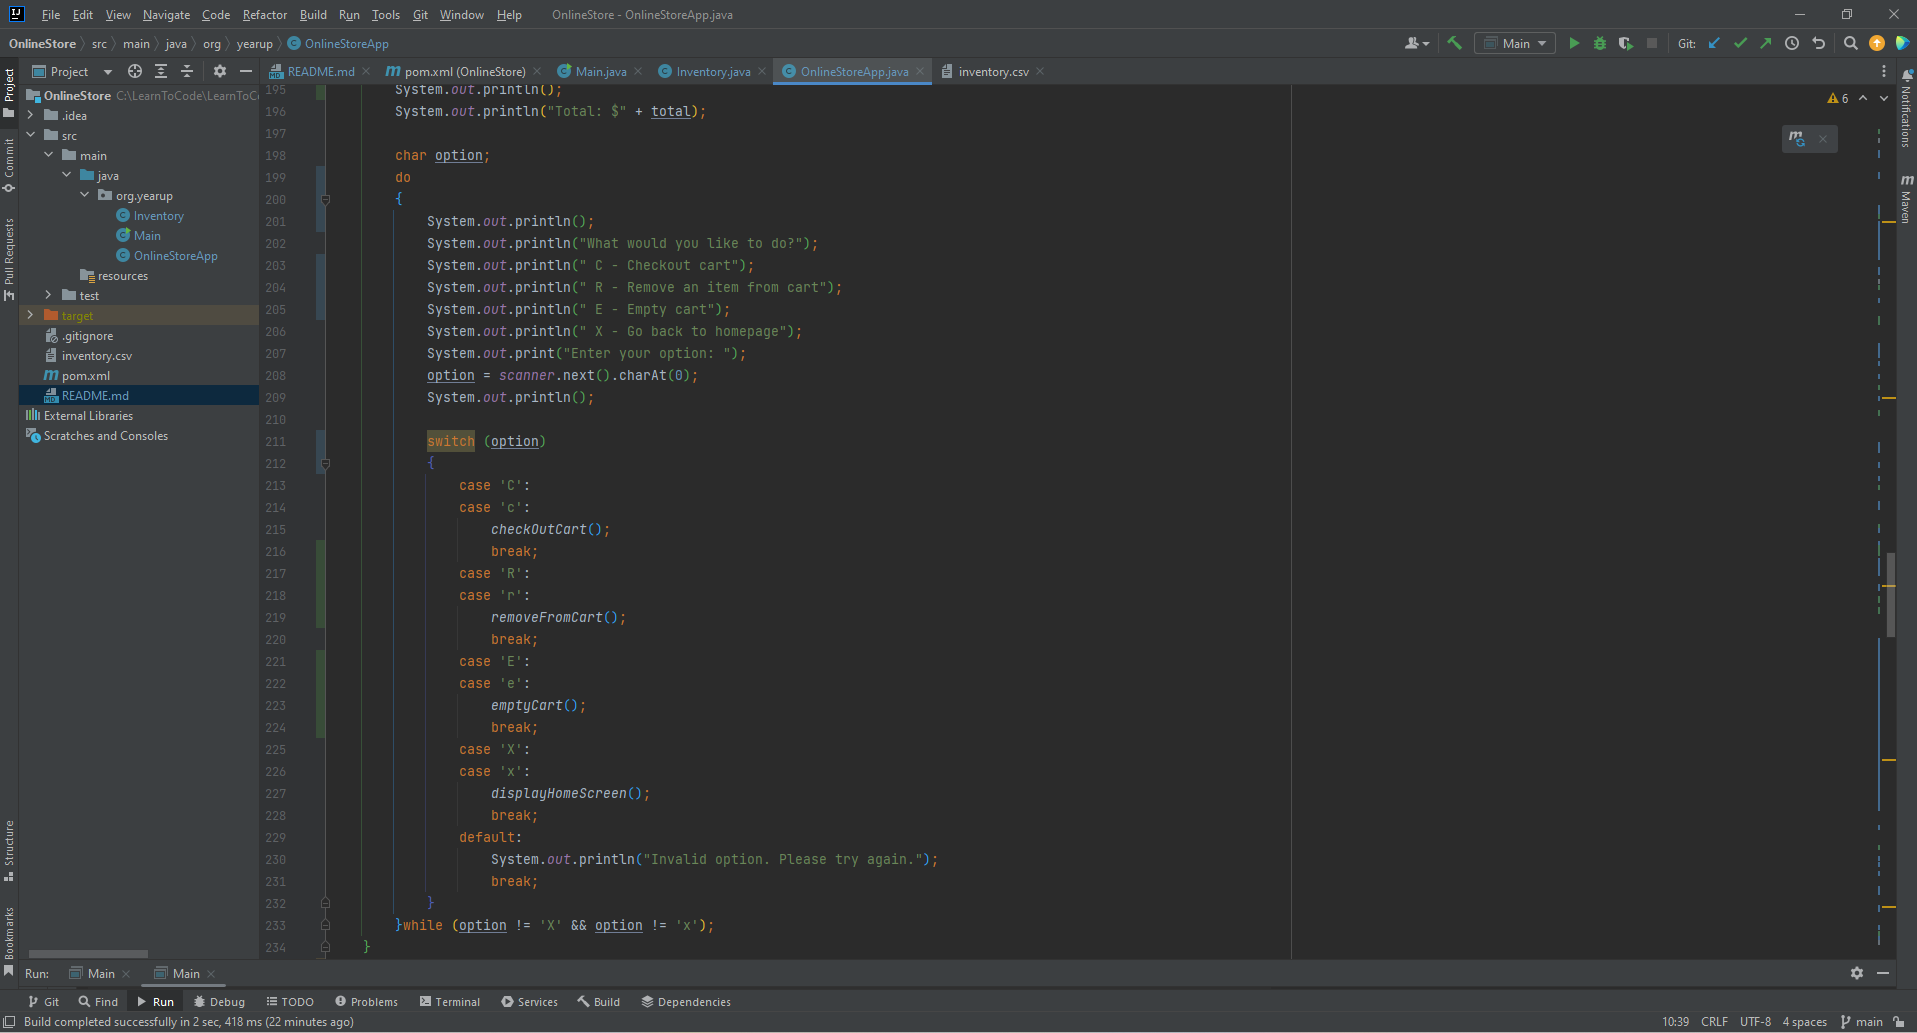Open the Dependencies tool window

tap(686, 1001)
